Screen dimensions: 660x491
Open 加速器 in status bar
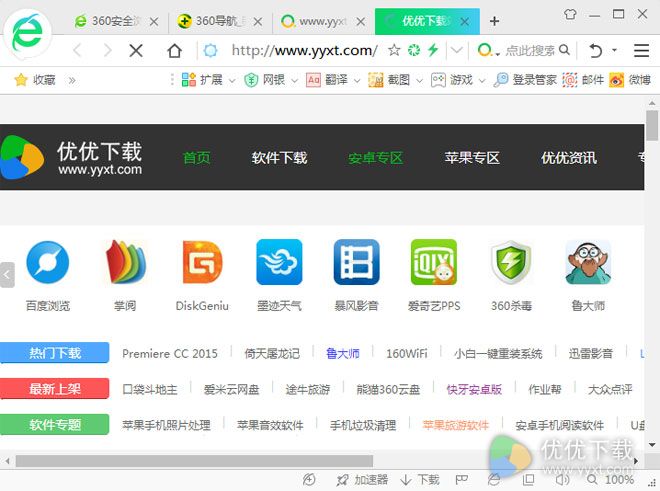(x=362, y=480)
